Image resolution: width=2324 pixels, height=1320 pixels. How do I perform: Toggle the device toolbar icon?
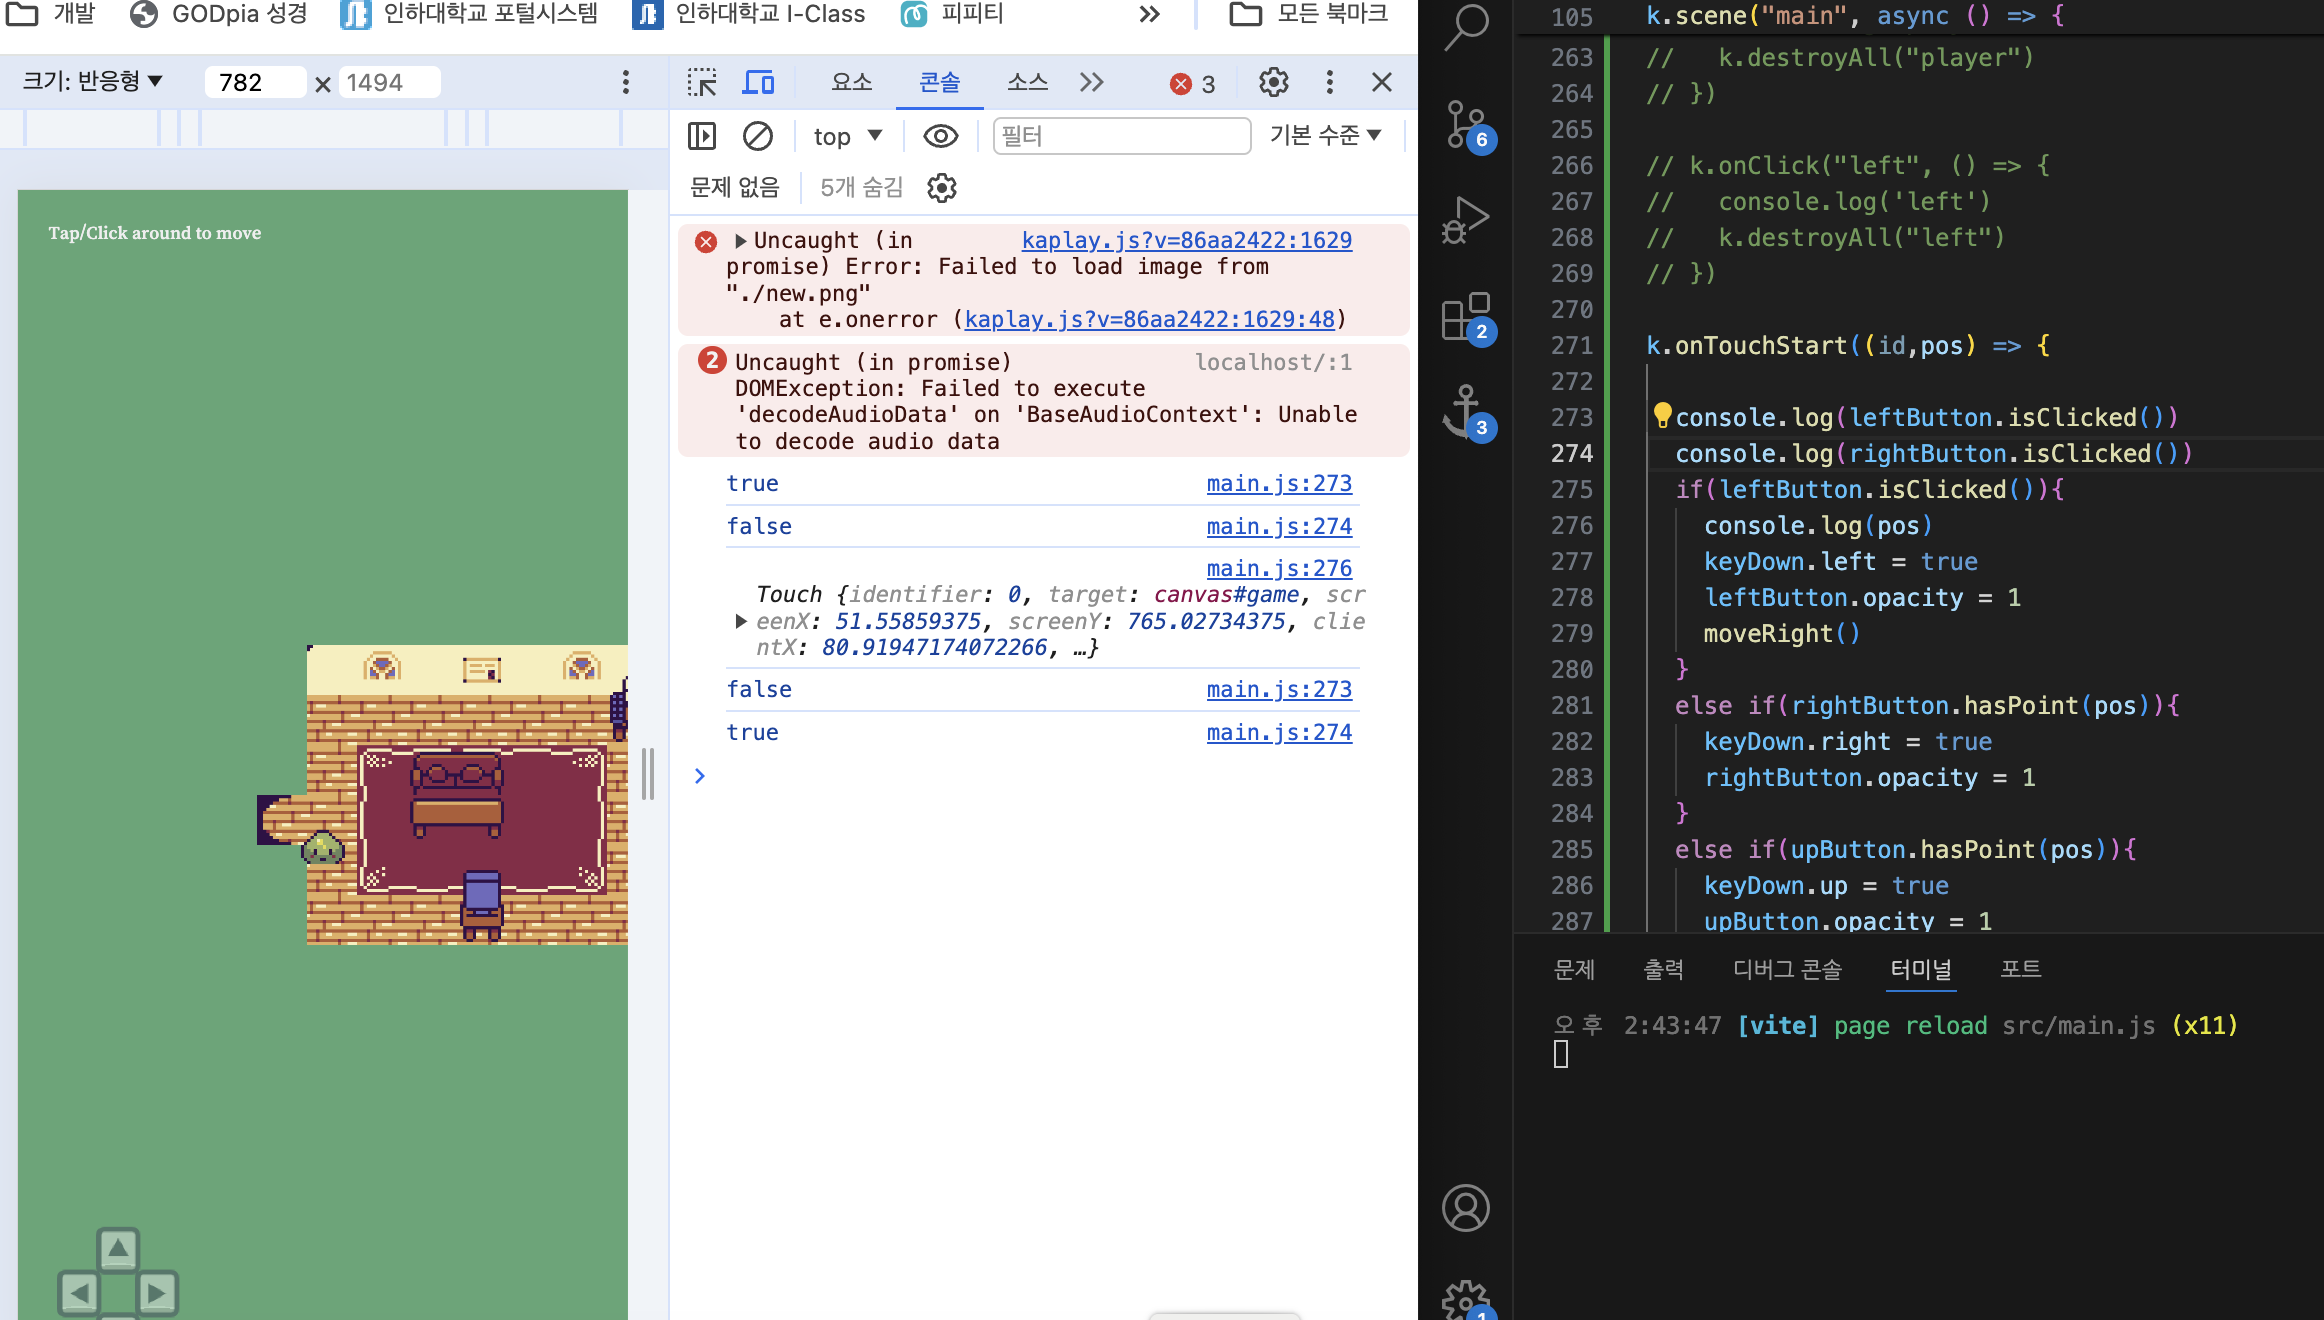[x=758, y=82]
